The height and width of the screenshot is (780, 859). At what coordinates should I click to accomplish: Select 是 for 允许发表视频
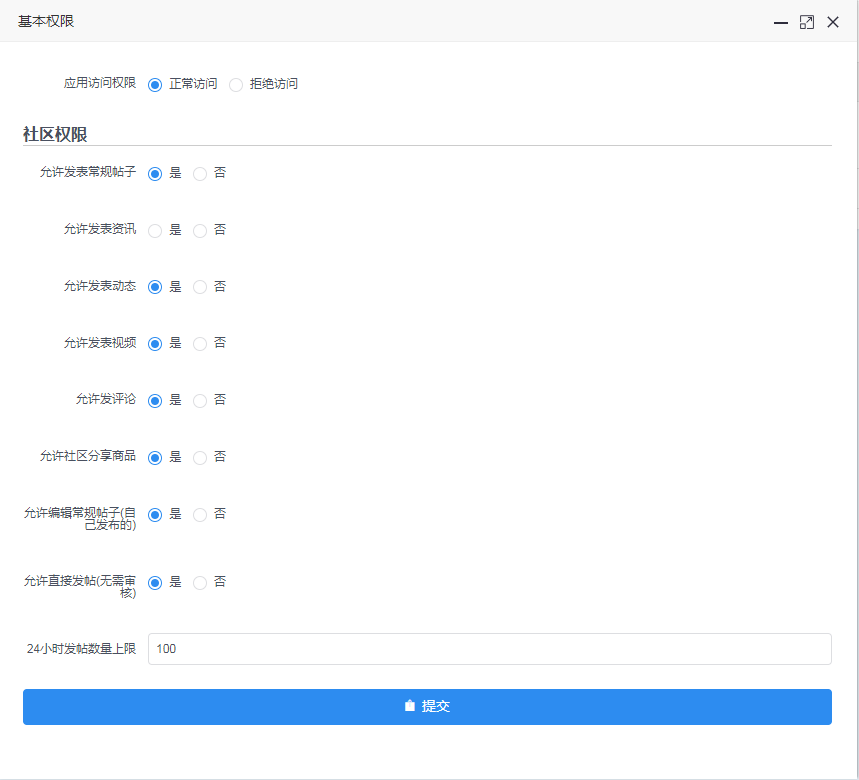(155, 344)
